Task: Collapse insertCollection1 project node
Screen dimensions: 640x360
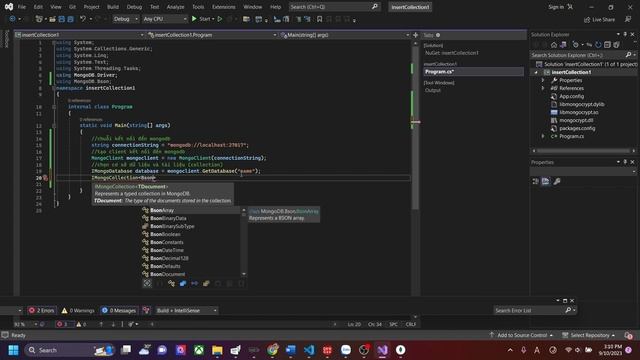Action: pyautogui.click(x=536, y=72)
